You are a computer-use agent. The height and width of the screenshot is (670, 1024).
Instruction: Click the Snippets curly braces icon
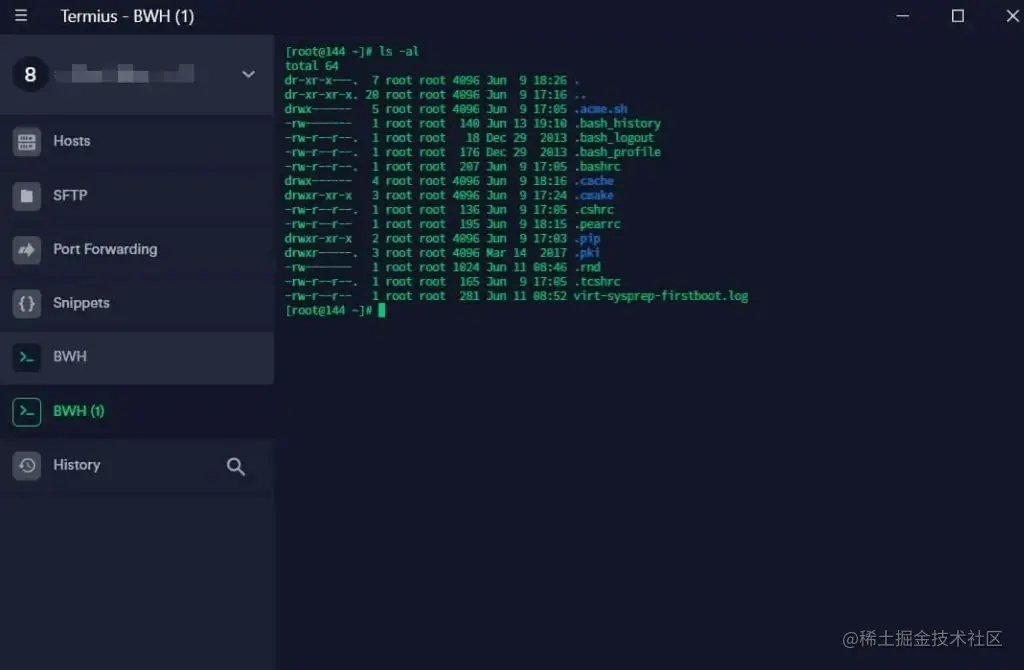tap(27, 304)
